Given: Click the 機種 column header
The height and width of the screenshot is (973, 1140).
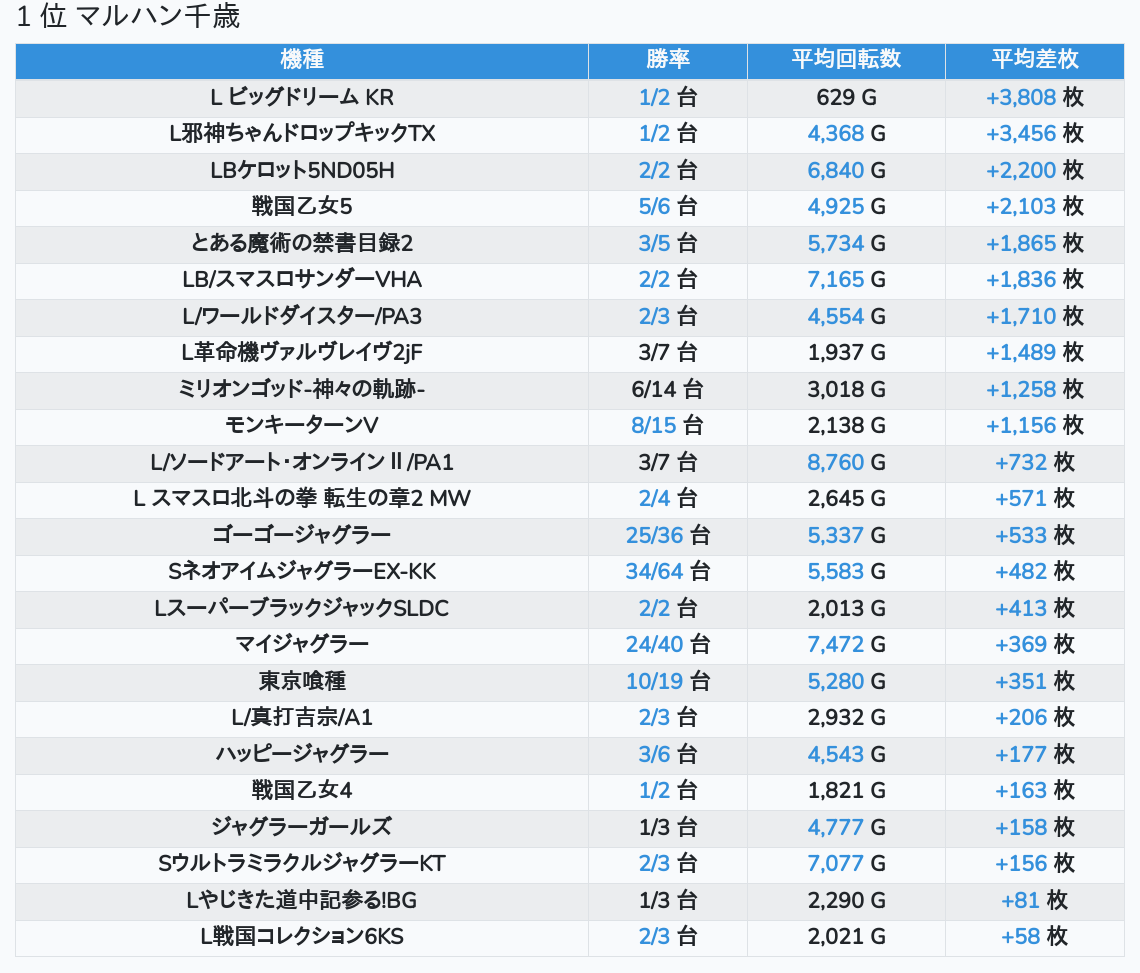Looking at the screenshot, I should click(x=302, y=60).
